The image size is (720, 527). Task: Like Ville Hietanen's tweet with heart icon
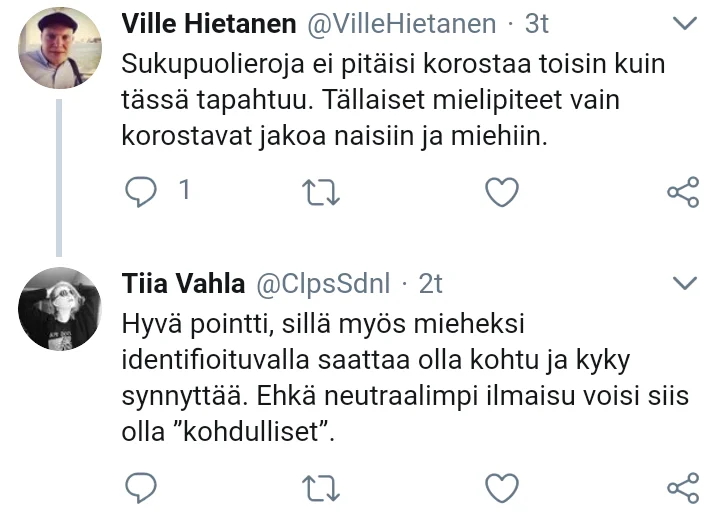tap(501, 192)
